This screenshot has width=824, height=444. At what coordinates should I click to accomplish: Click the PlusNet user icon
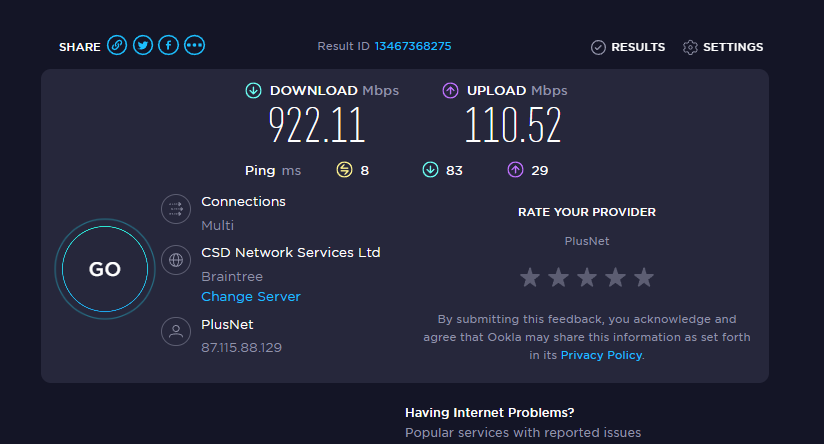pyautogui.click(x=176, y=333)
